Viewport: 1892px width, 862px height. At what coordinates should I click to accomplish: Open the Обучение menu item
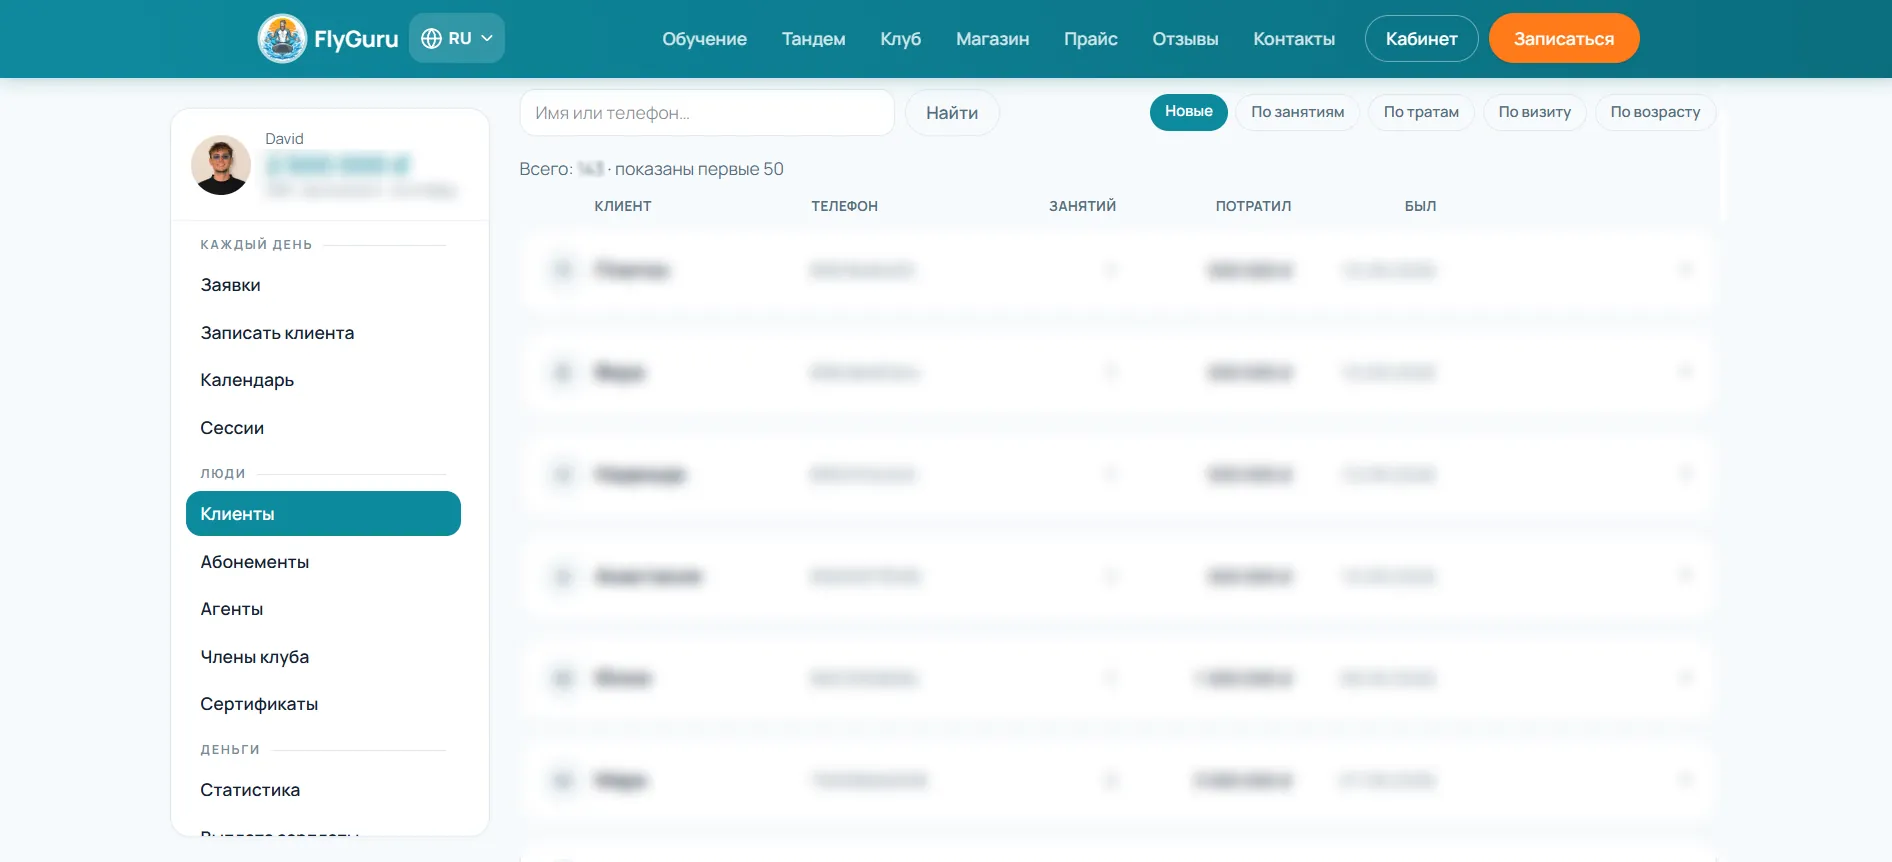point(704,39)
